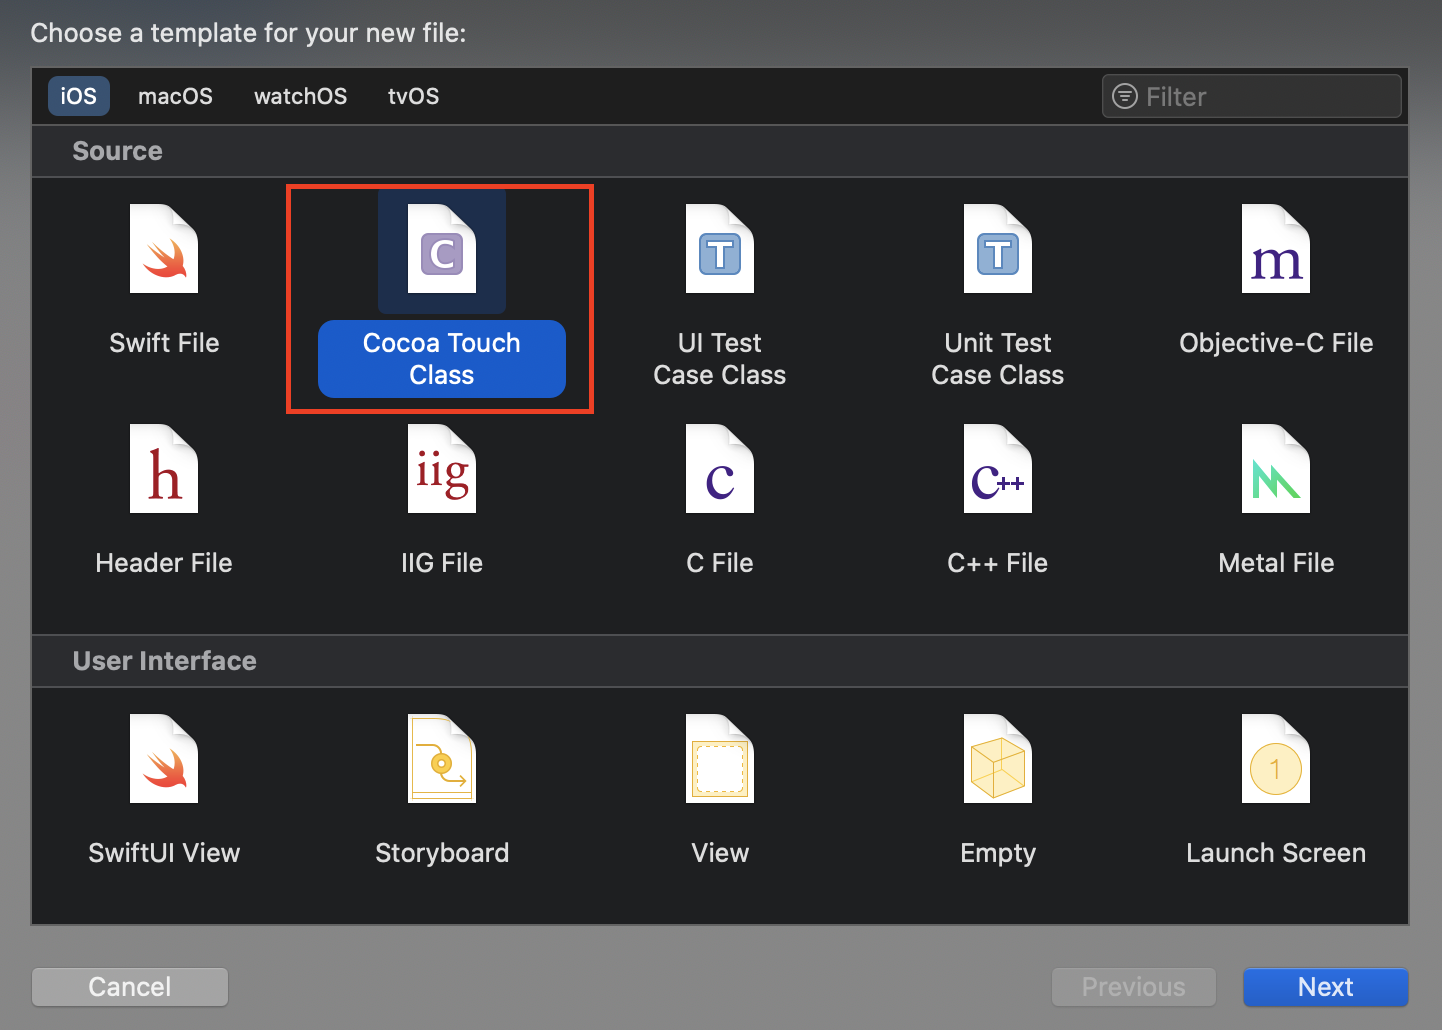Select the Header File template icon

[x=164, y=469]
